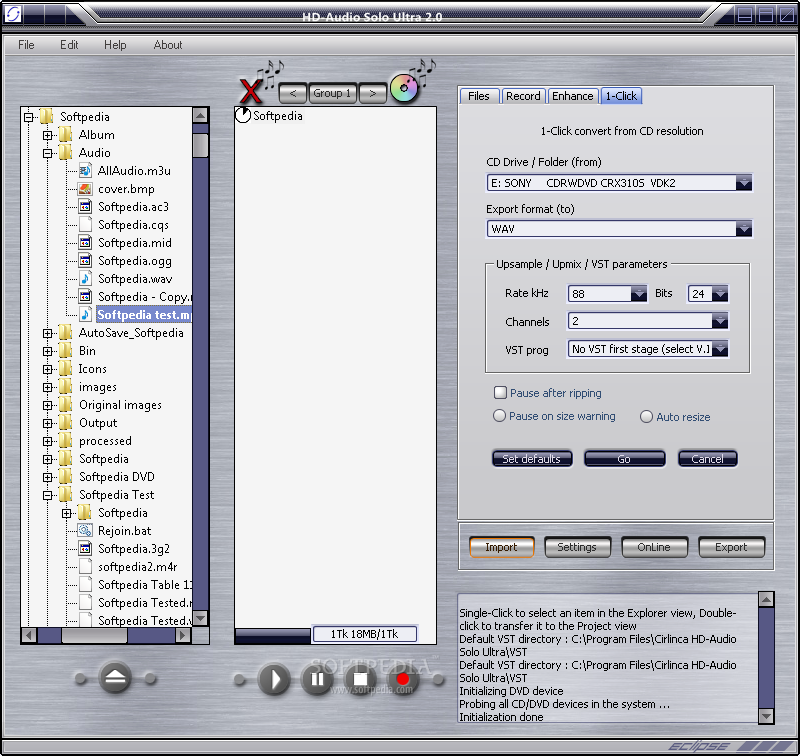Screen dimensions: 800x756
Task: Collapse the Softpedia Test folder
Action: (x=47, y=495)
